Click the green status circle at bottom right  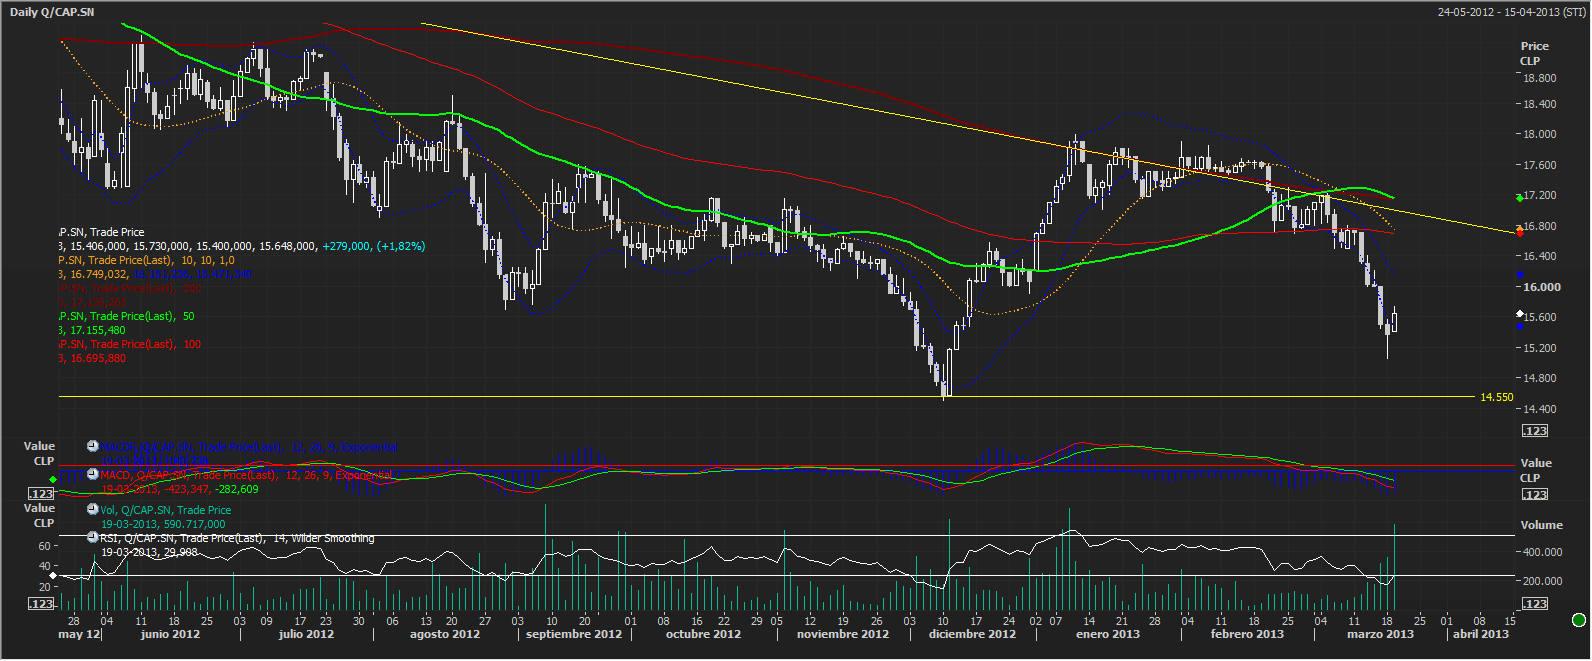click(1579, 620)
